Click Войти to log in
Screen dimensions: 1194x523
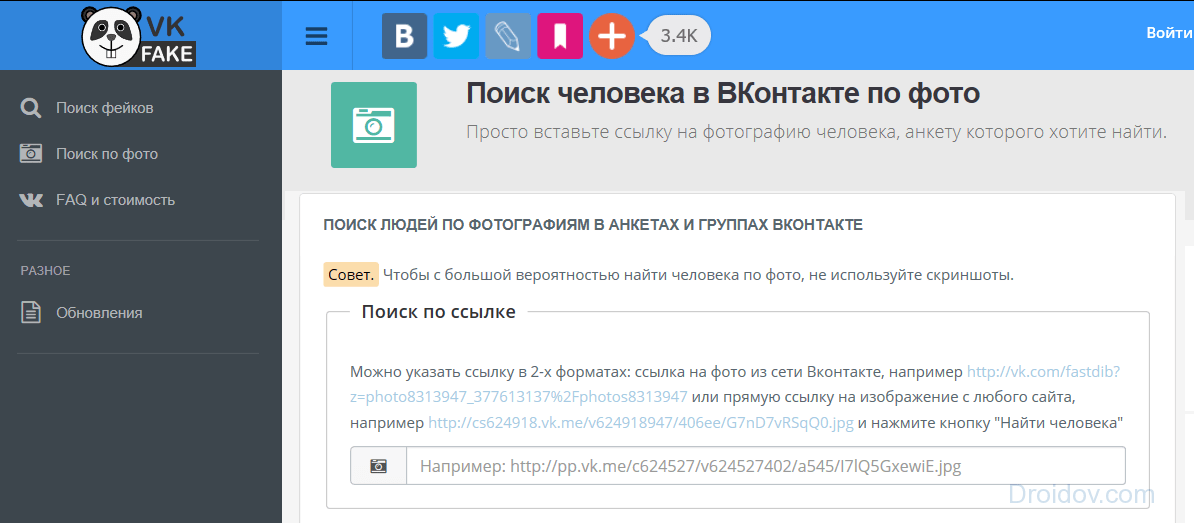1169,33
